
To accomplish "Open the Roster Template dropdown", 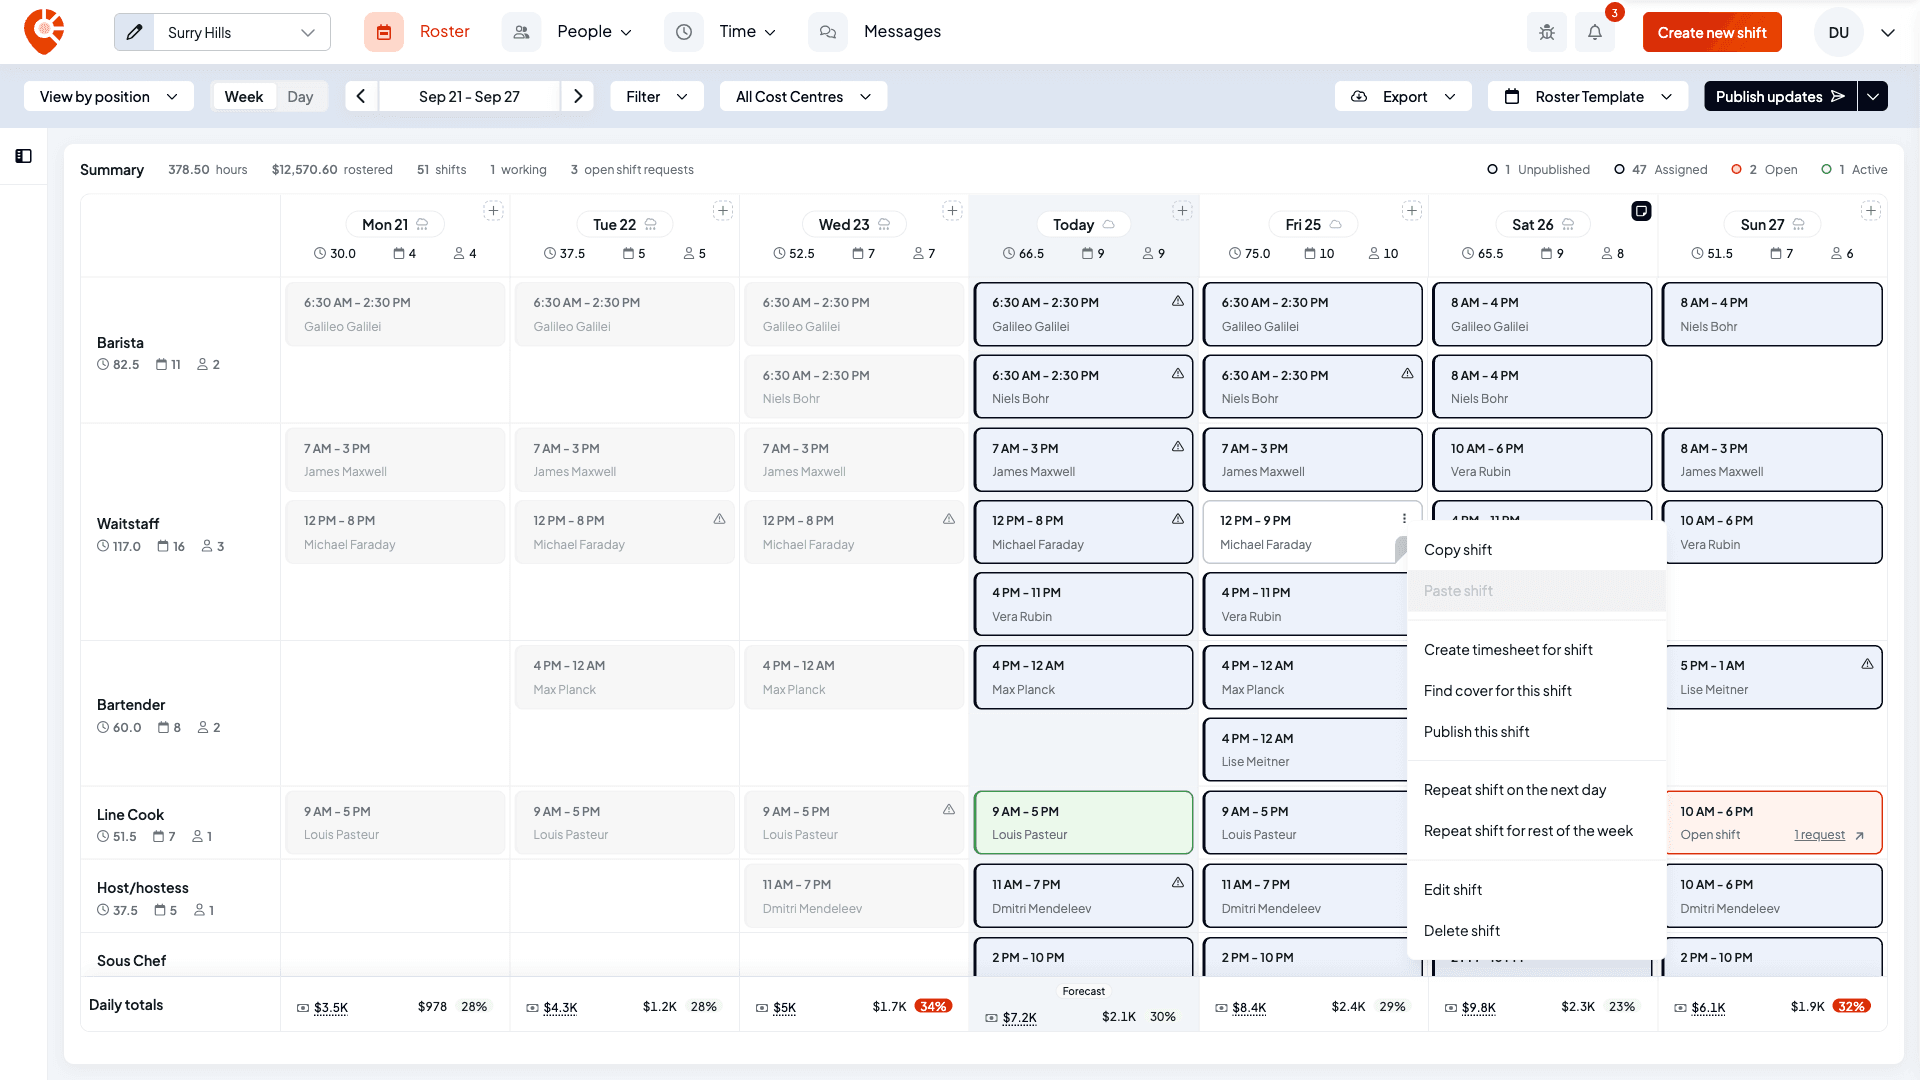I will (x=1588, y=96).
